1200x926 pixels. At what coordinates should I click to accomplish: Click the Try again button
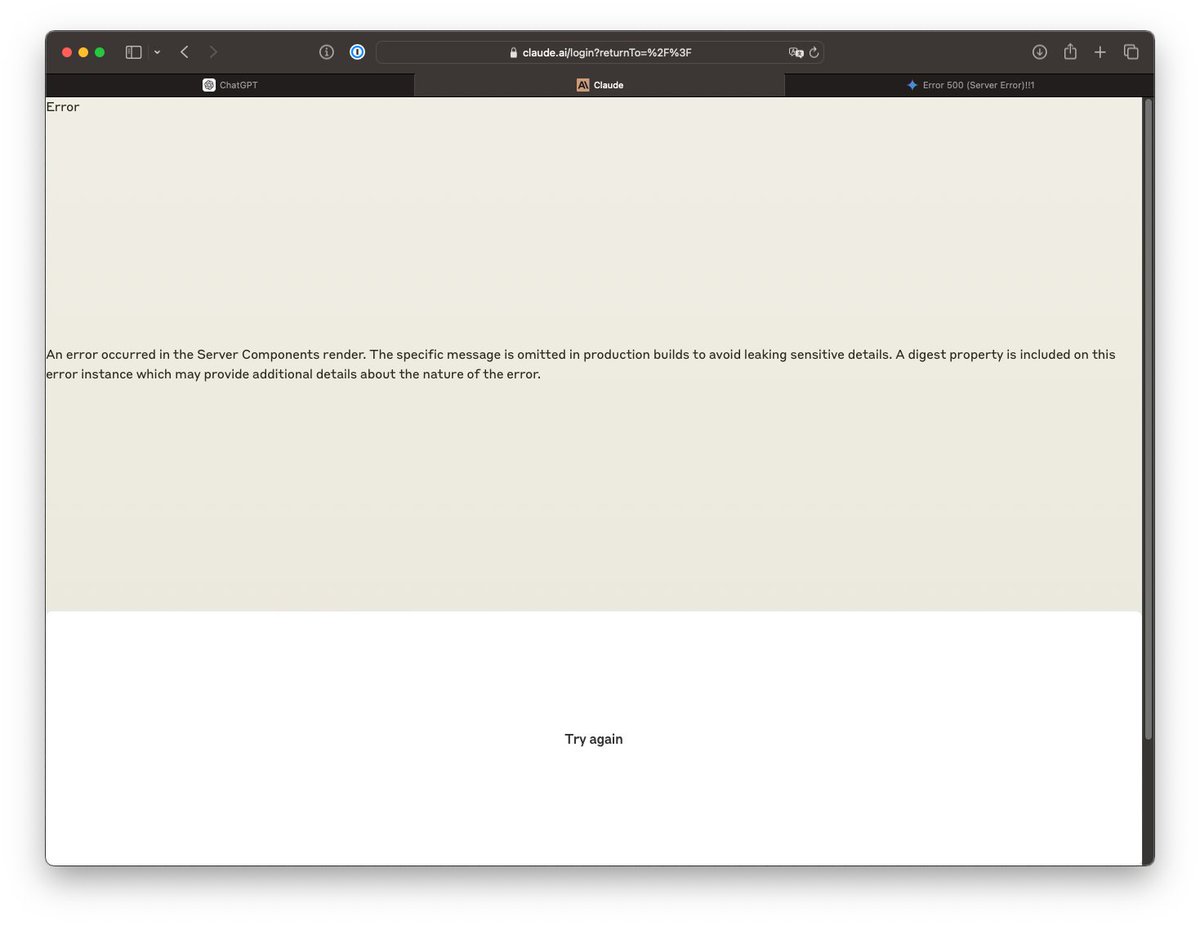(x=593, y=739)
